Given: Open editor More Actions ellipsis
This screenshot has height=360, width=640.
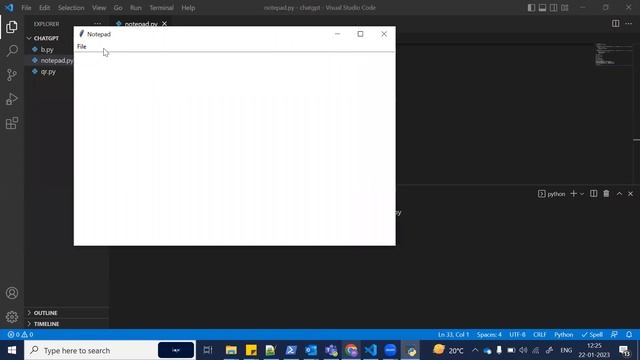Looking at the screenshot, I should [x=629, y=24].
